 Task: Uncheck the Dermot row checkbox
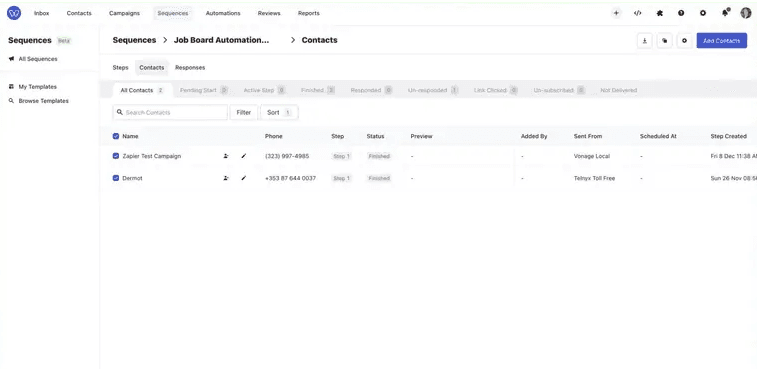116,178
